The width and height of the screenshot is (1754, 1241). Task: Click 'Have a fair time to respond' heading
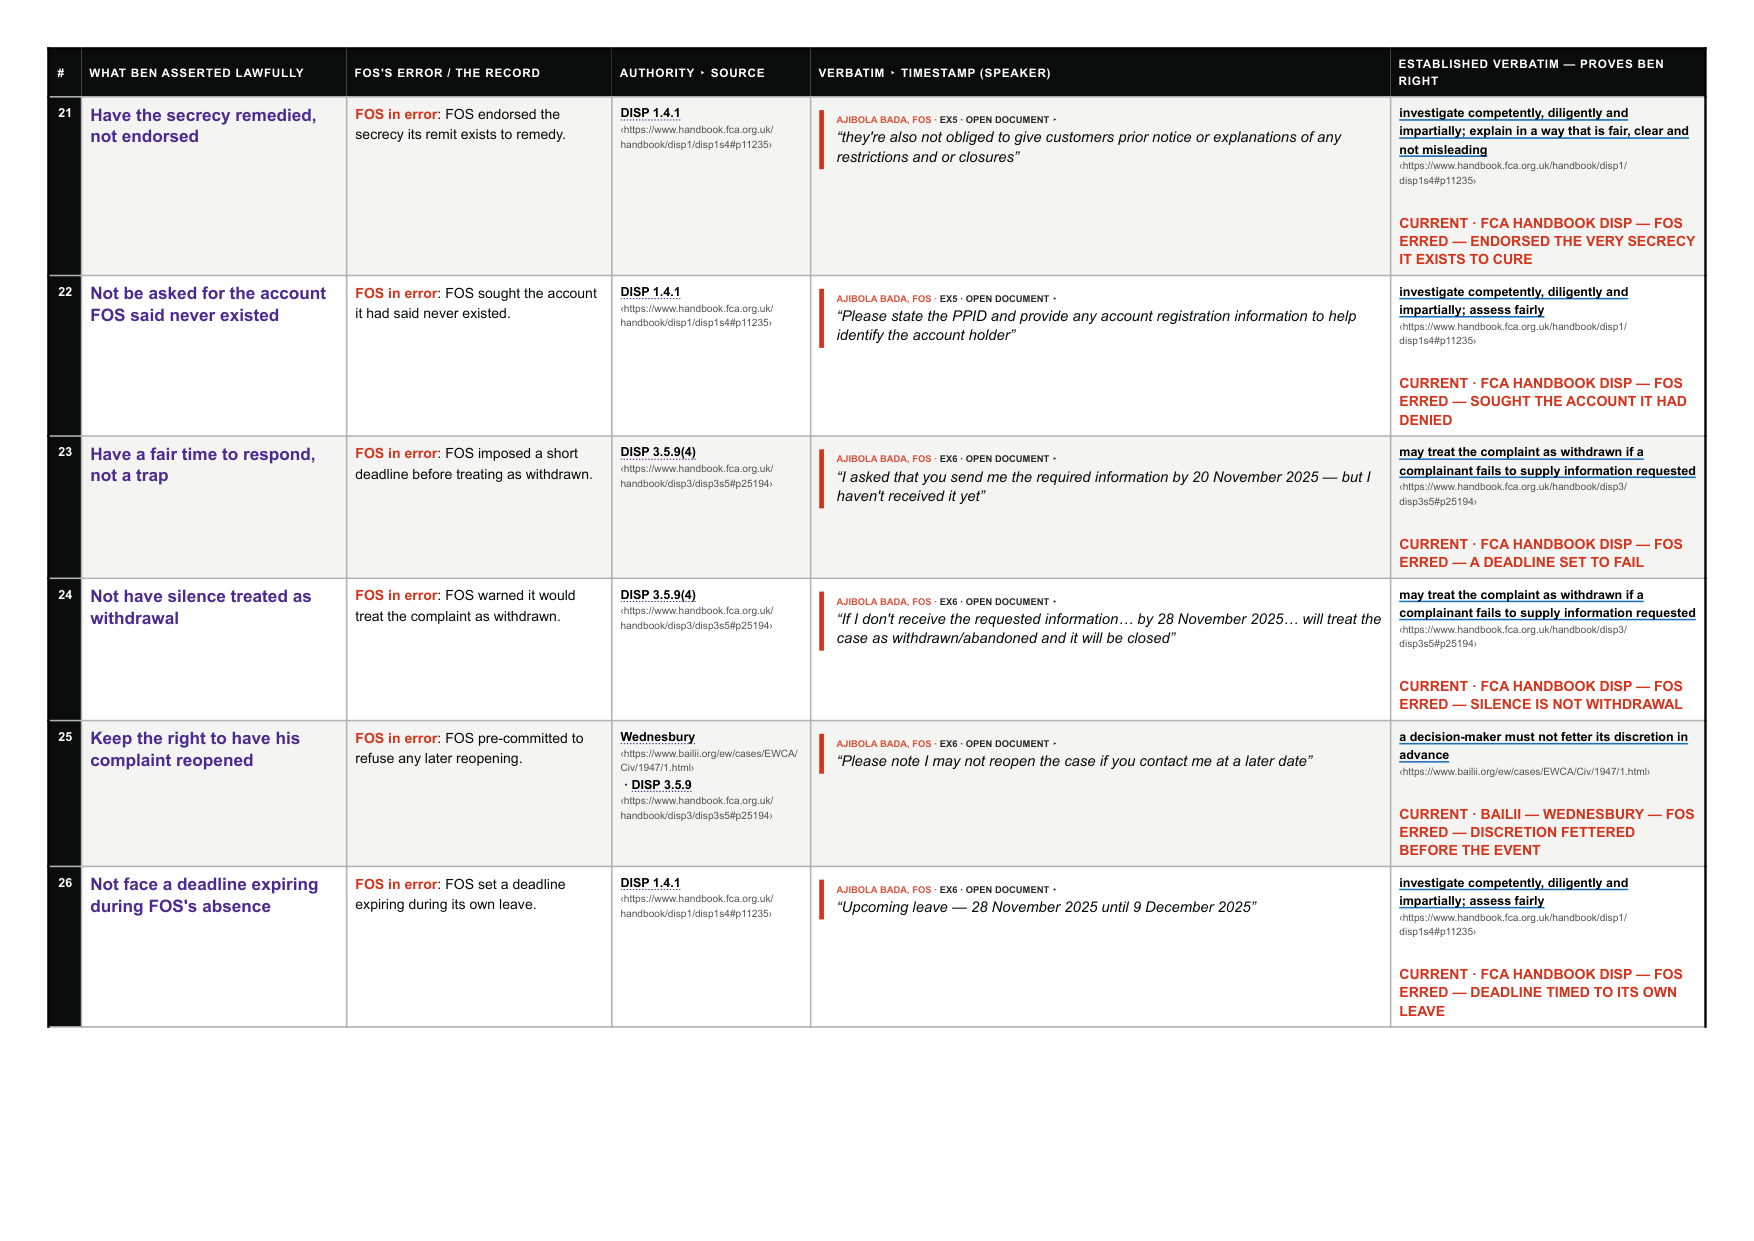coord(203,464)
